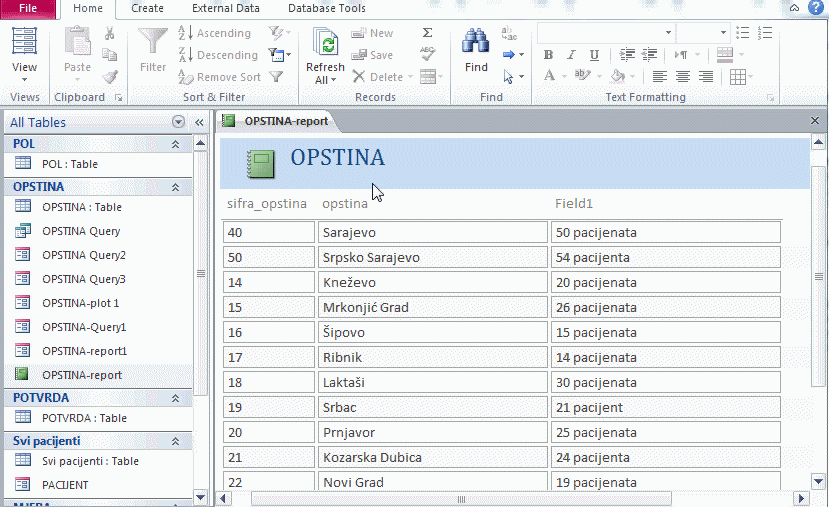Click the font color A icon
Screen dimensions: 829x507
pos(549,76)
